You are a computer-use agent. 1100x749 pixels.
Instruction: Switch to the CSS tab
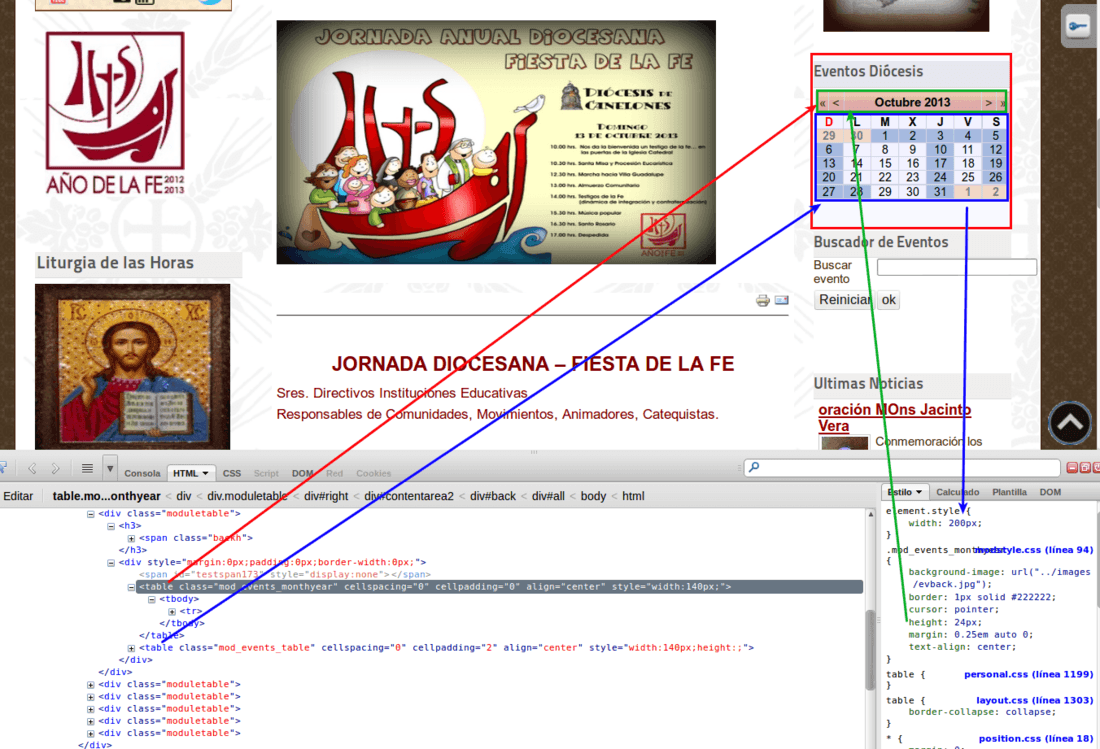(x=232, y=473)
